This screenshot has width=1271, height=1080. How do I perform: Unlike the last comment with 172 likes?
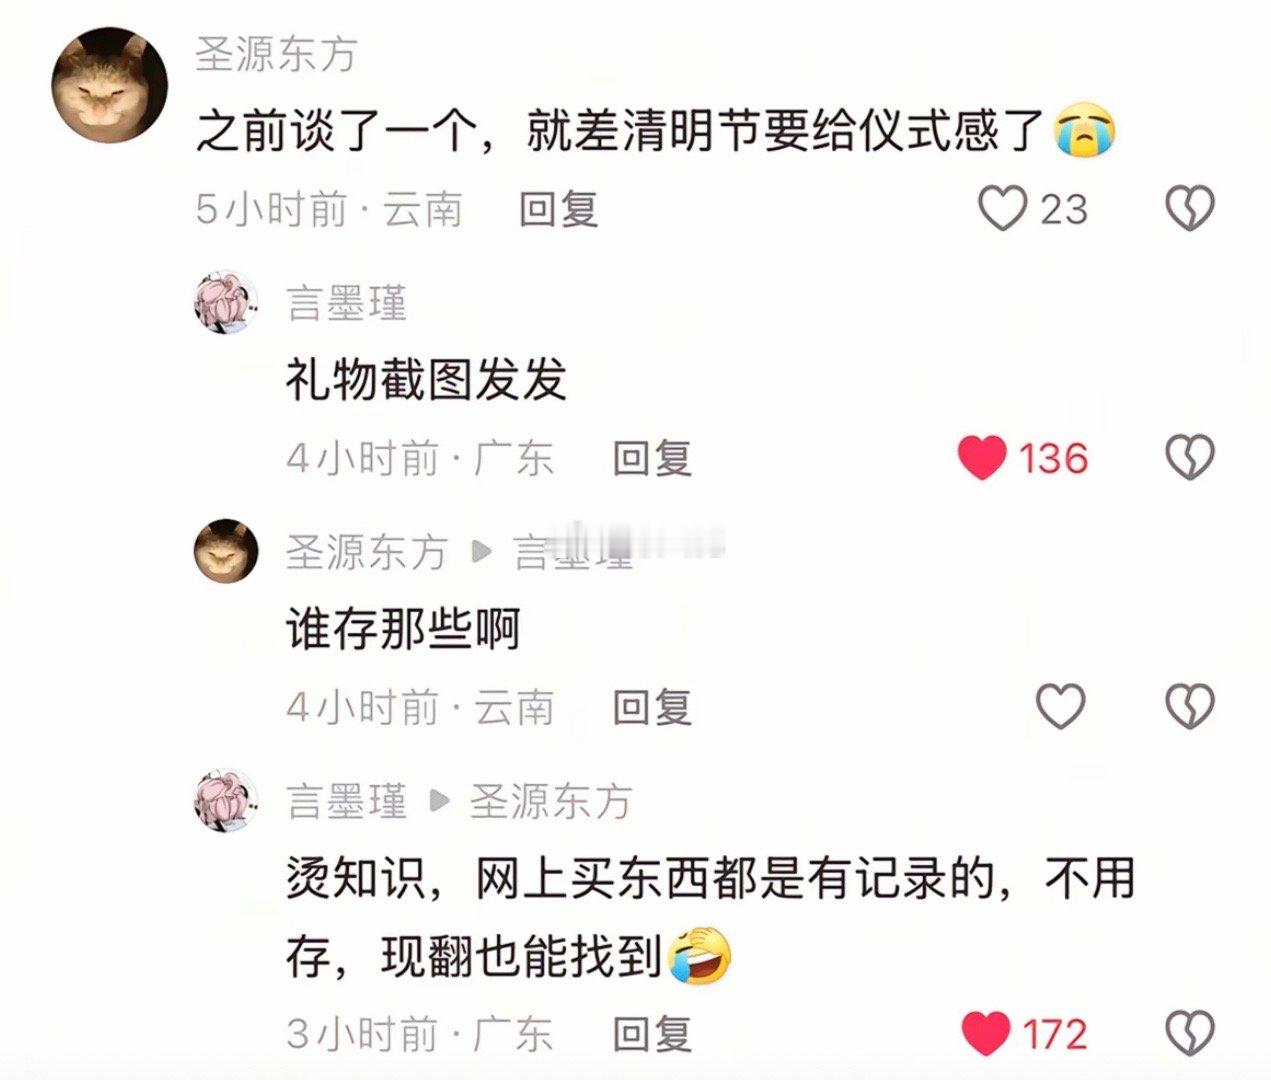pyautogui.click(x=985, y=1033)
